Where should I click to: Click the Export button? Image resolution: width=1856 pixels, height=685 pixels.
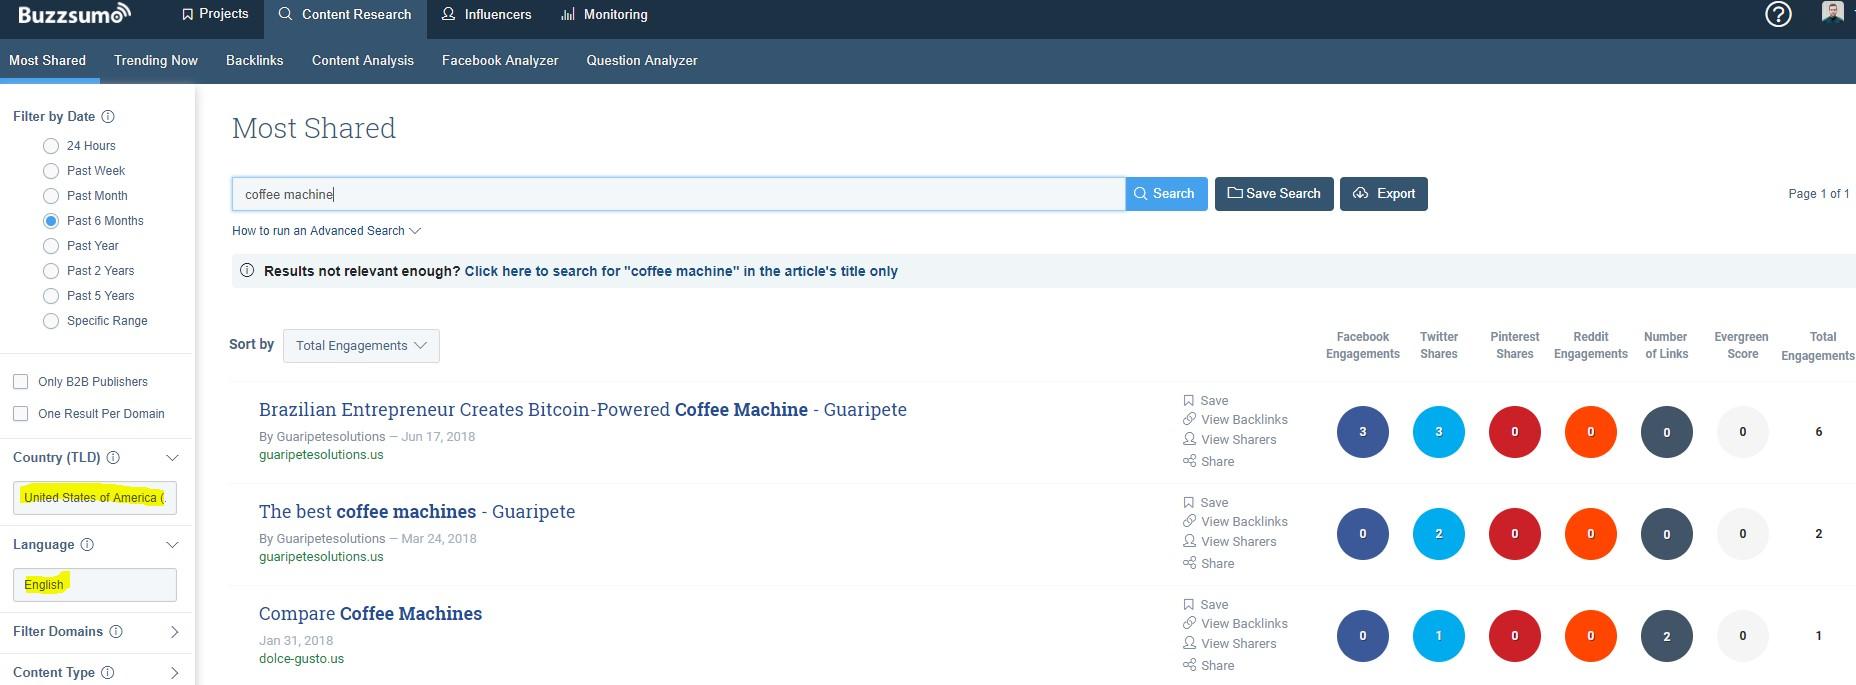click(x=1384, y=194)
